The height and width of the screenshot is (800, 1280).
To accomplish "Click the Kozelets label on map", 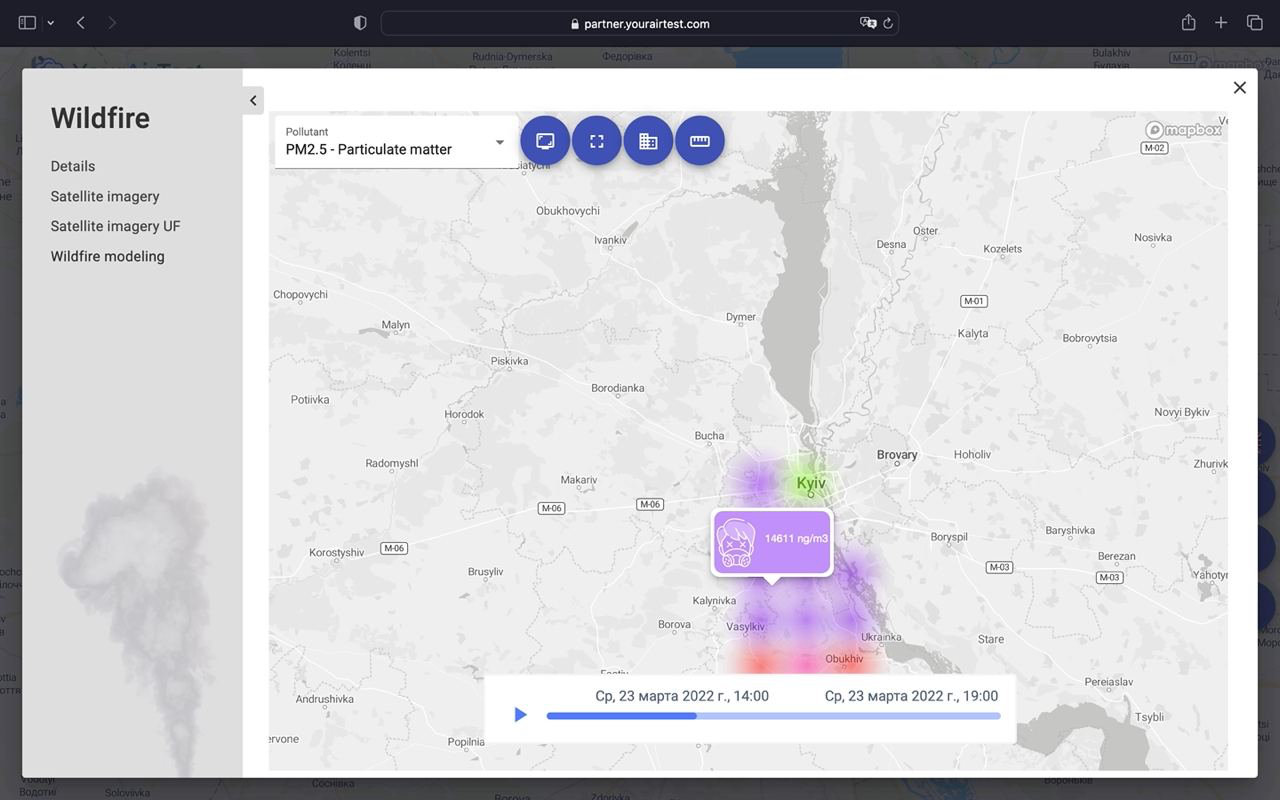I will (1003, 249).
